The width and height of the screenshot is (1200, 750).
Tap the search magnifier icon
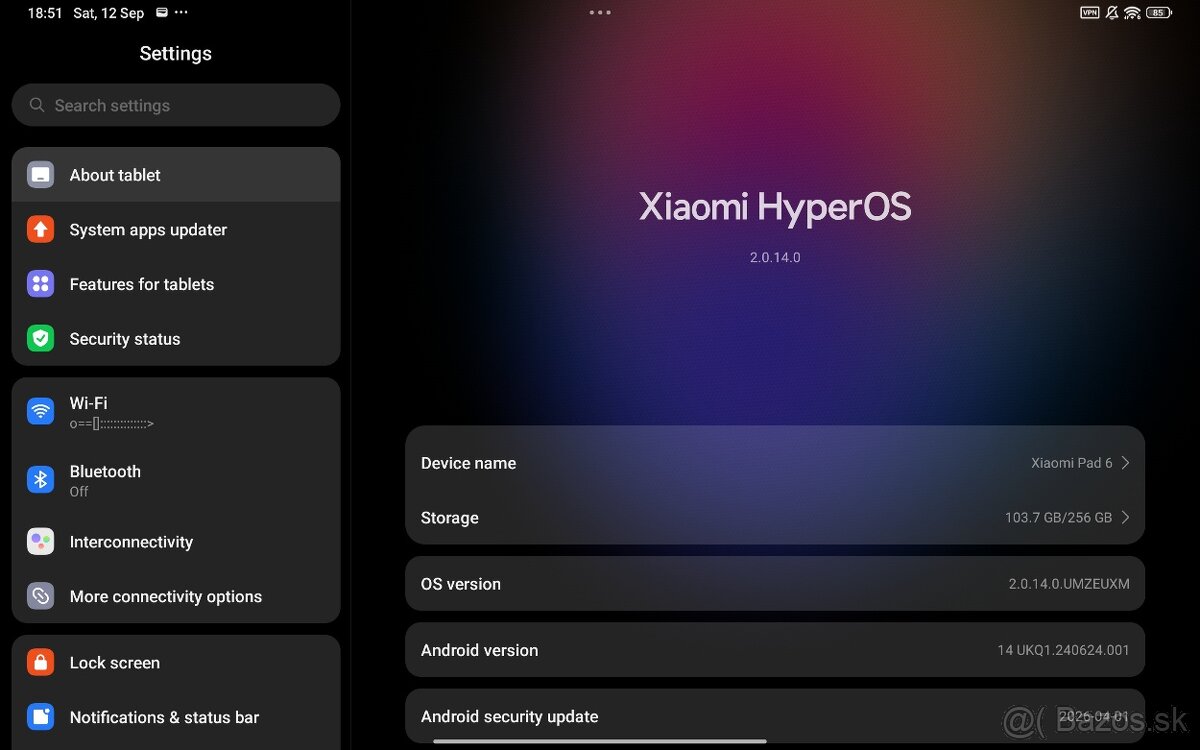(x=37, y=105)
